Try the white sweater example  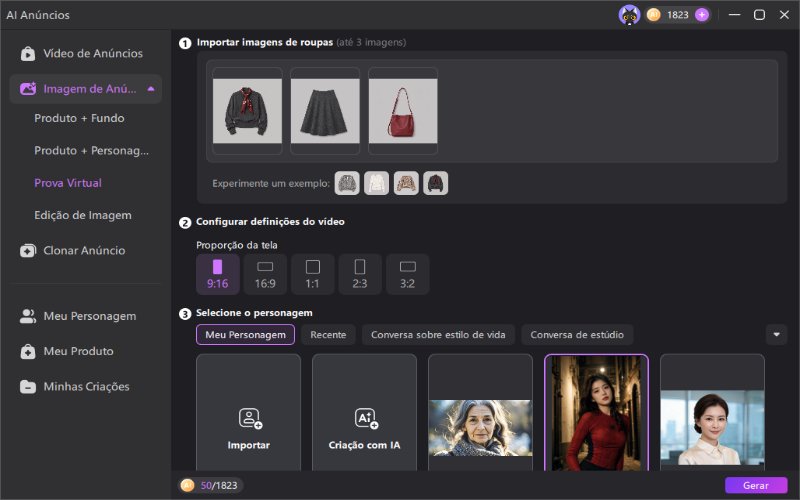[x=377, y=183]
